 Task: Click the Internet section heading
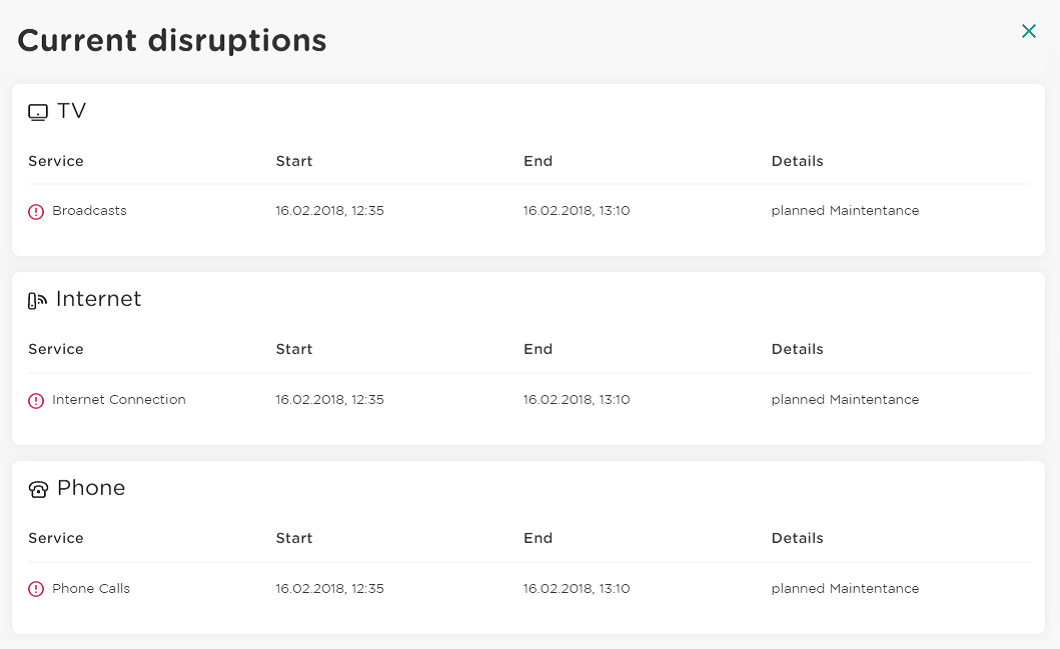pyautogui.click(x=99, y=299)
